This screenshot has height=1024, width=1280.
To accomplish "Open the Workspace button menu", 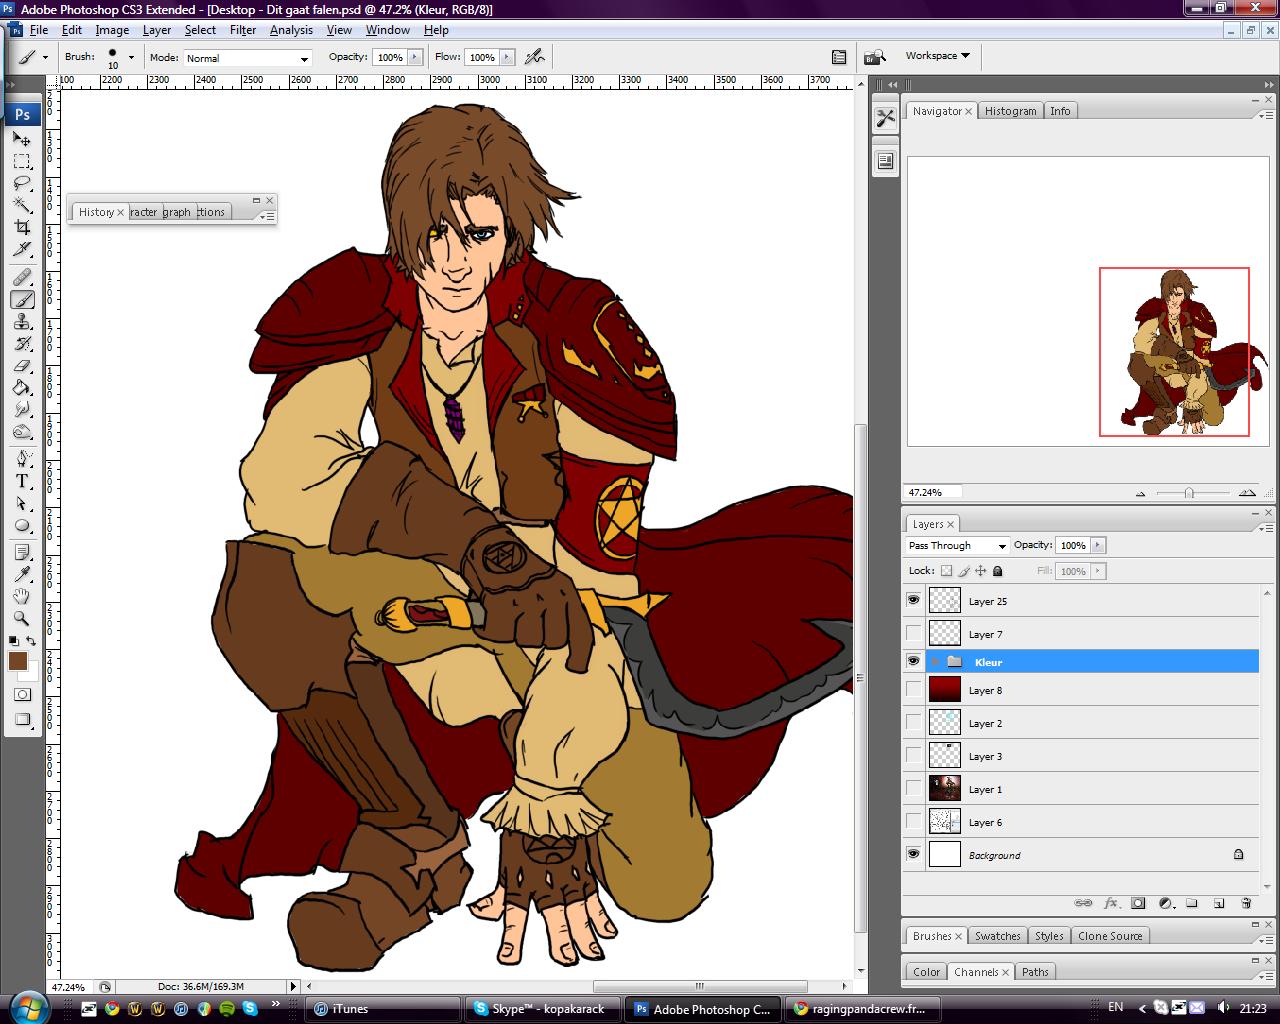I will 937,56.
